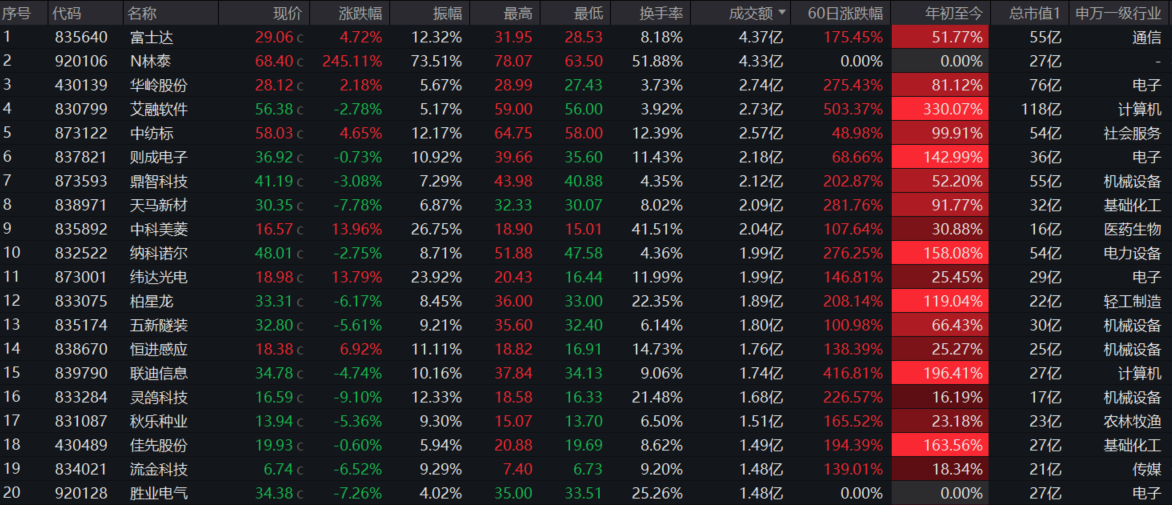Select stock name 联迪信息

pyautogui.click(x=158, y=373)
